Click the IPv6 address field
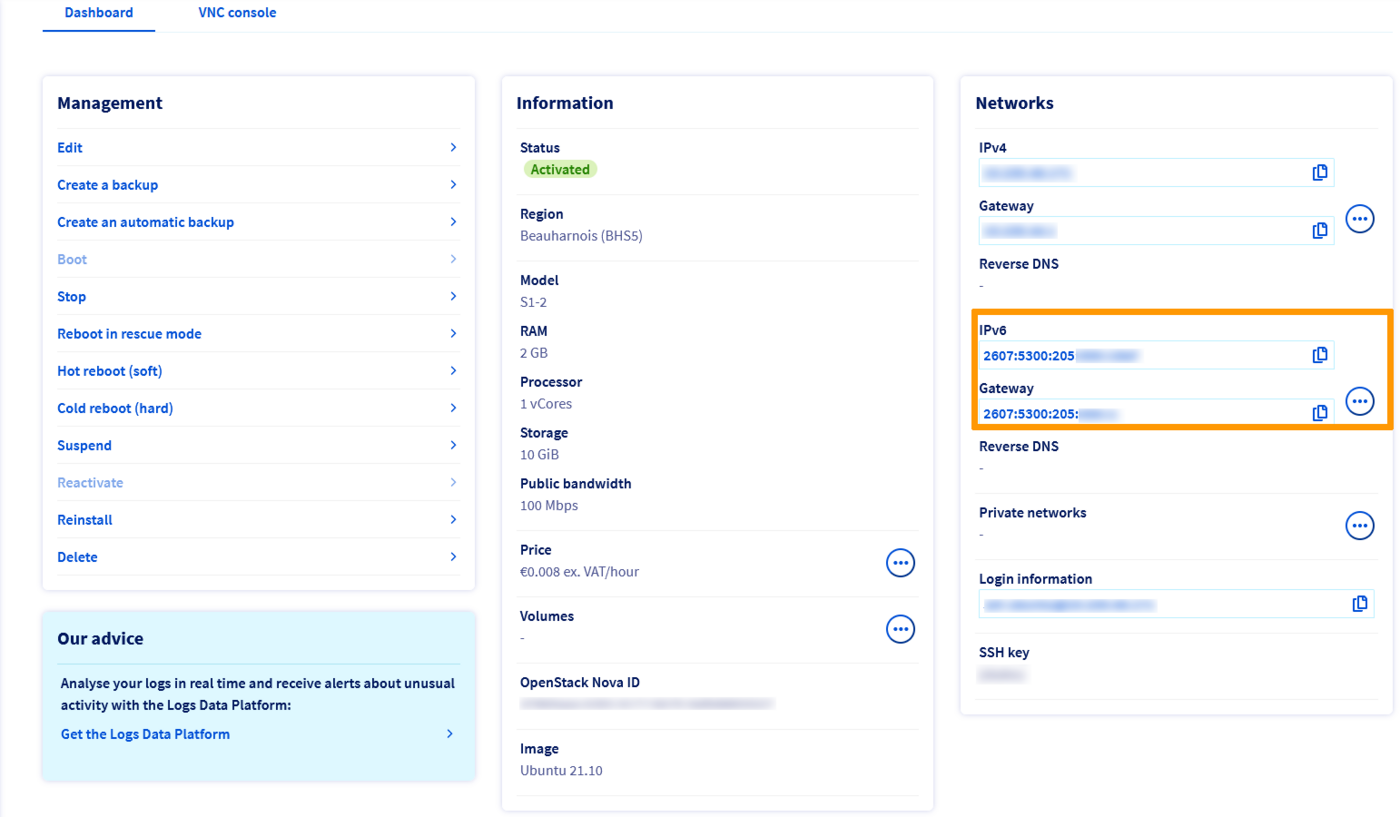 tap(1140, 355)
